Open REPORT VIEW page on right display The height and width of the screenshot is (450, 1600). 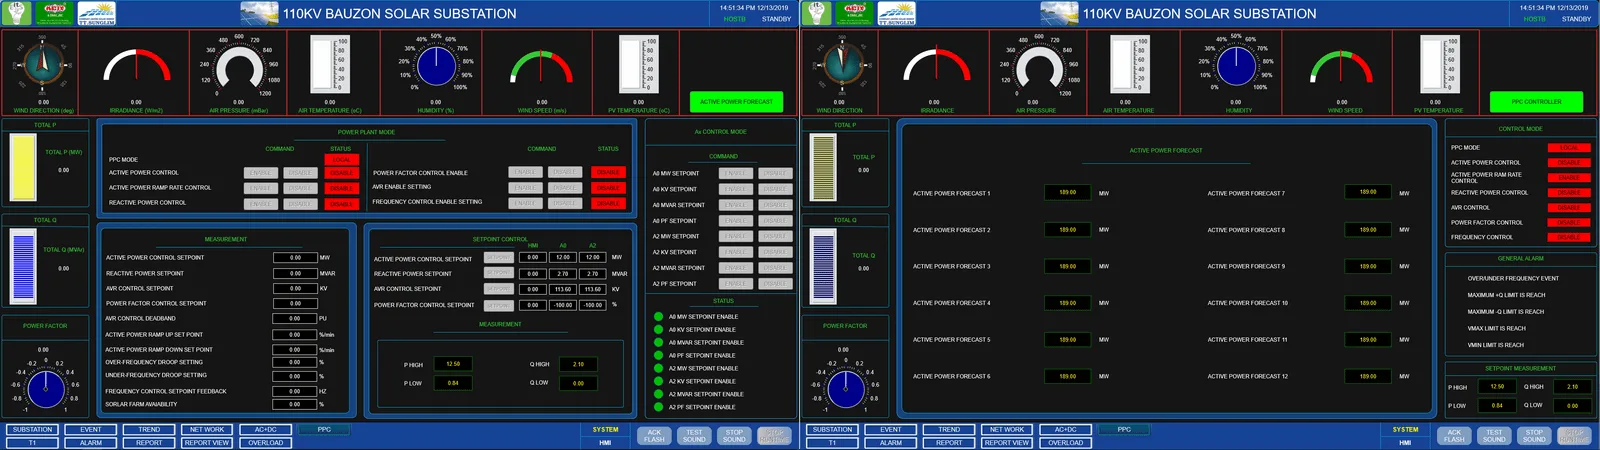pos(1007,443)
